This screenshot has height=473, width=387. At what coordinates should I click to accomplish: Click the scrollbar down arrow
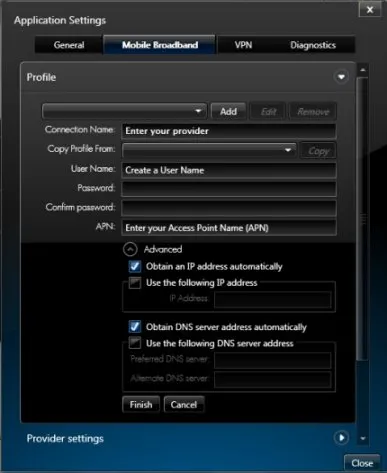363,439
